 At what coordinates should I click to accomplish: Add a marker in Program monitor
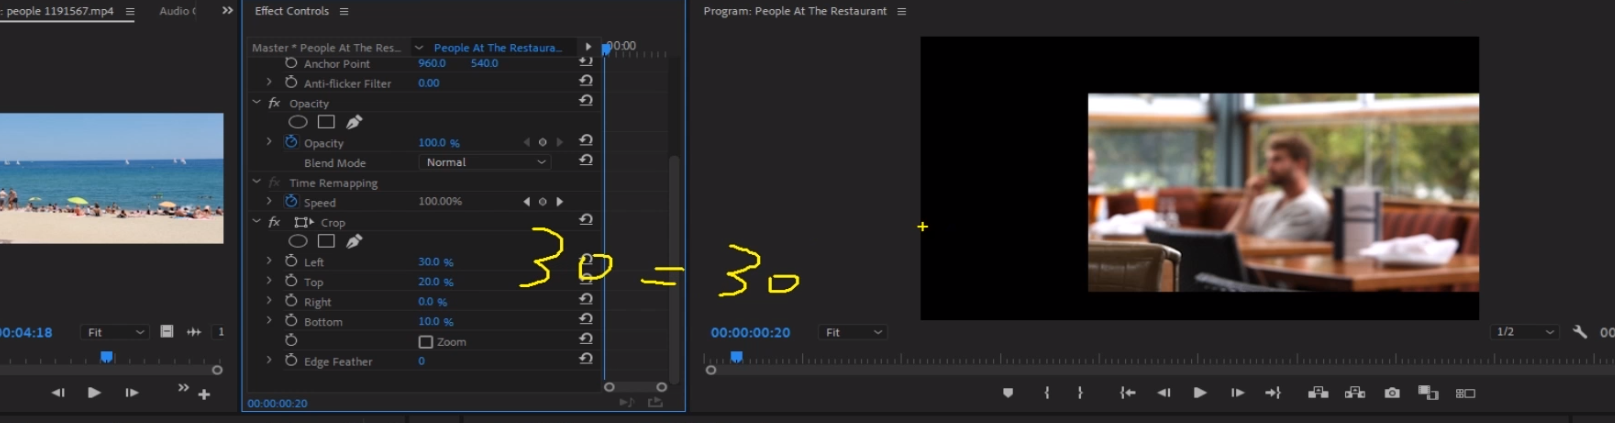(x=1008, y=393)
